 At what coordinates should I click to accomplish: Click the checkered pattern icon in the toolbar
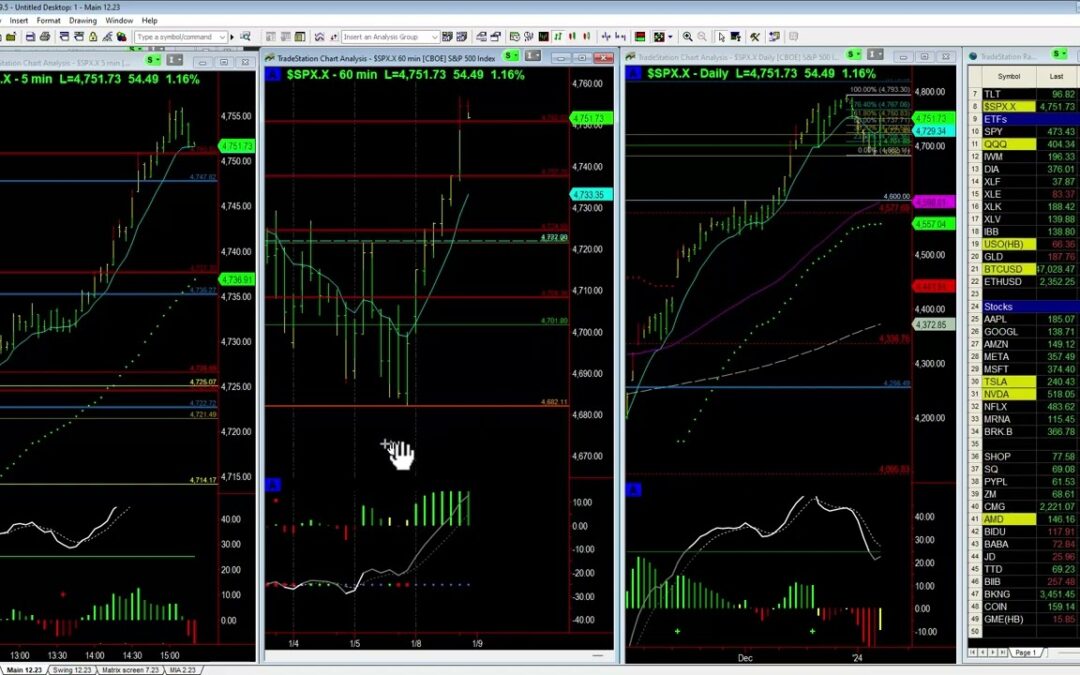pyautogui.click(x=658, y=37)
